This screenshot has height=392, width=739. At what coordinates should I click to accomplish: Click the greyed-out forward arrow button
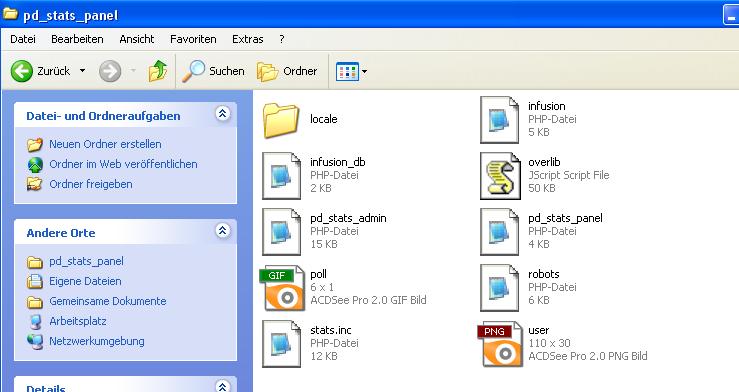click(110, 71)
